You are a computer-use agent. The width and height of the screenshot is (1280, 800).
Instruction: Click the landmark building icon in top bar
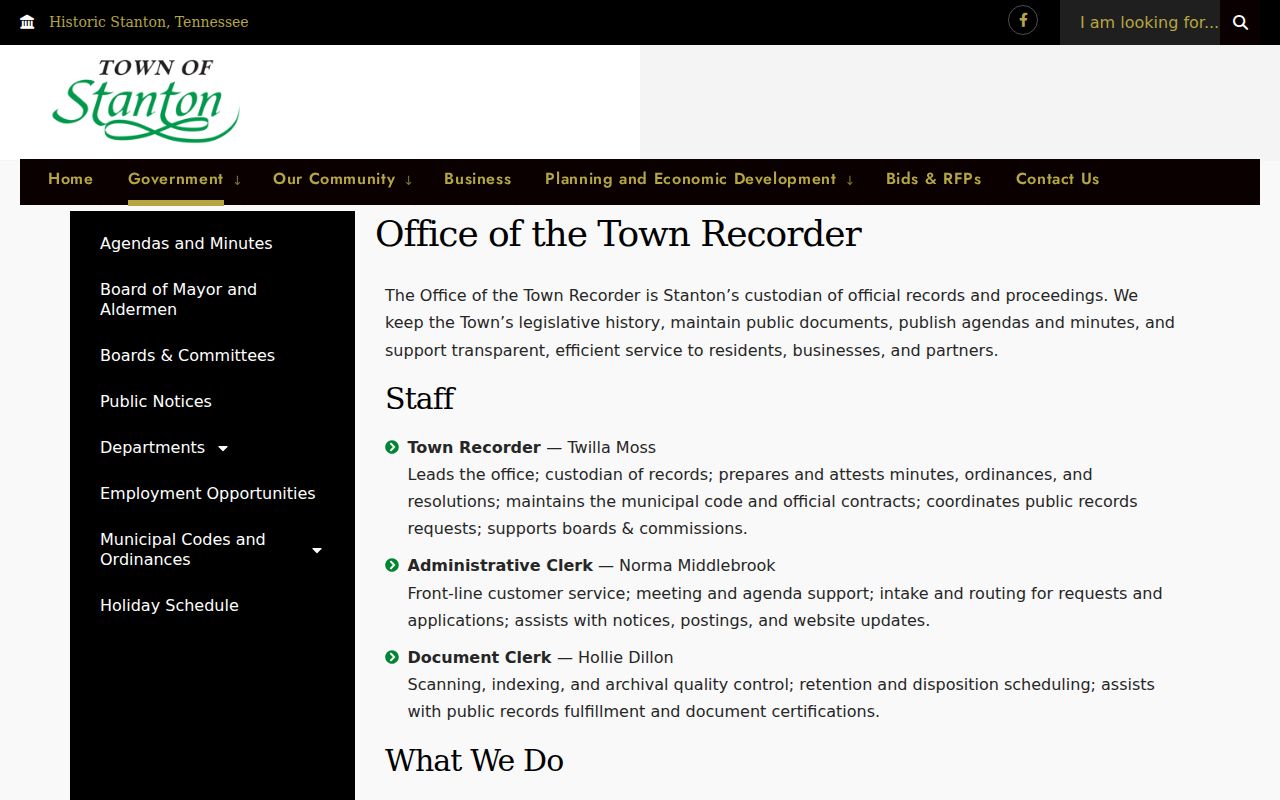pos(27,22)
